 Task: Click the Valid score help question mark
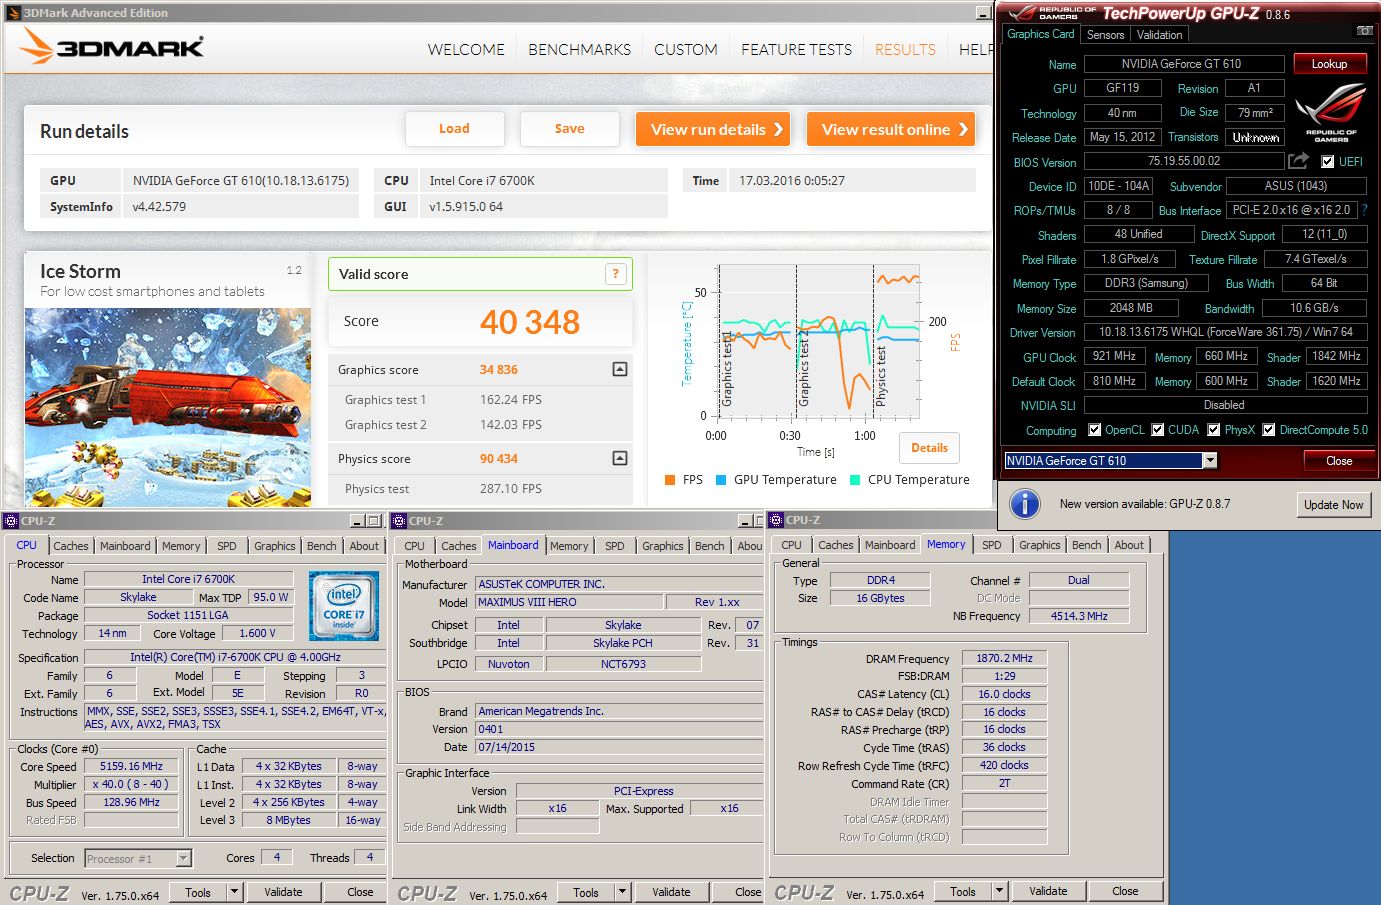616,274
